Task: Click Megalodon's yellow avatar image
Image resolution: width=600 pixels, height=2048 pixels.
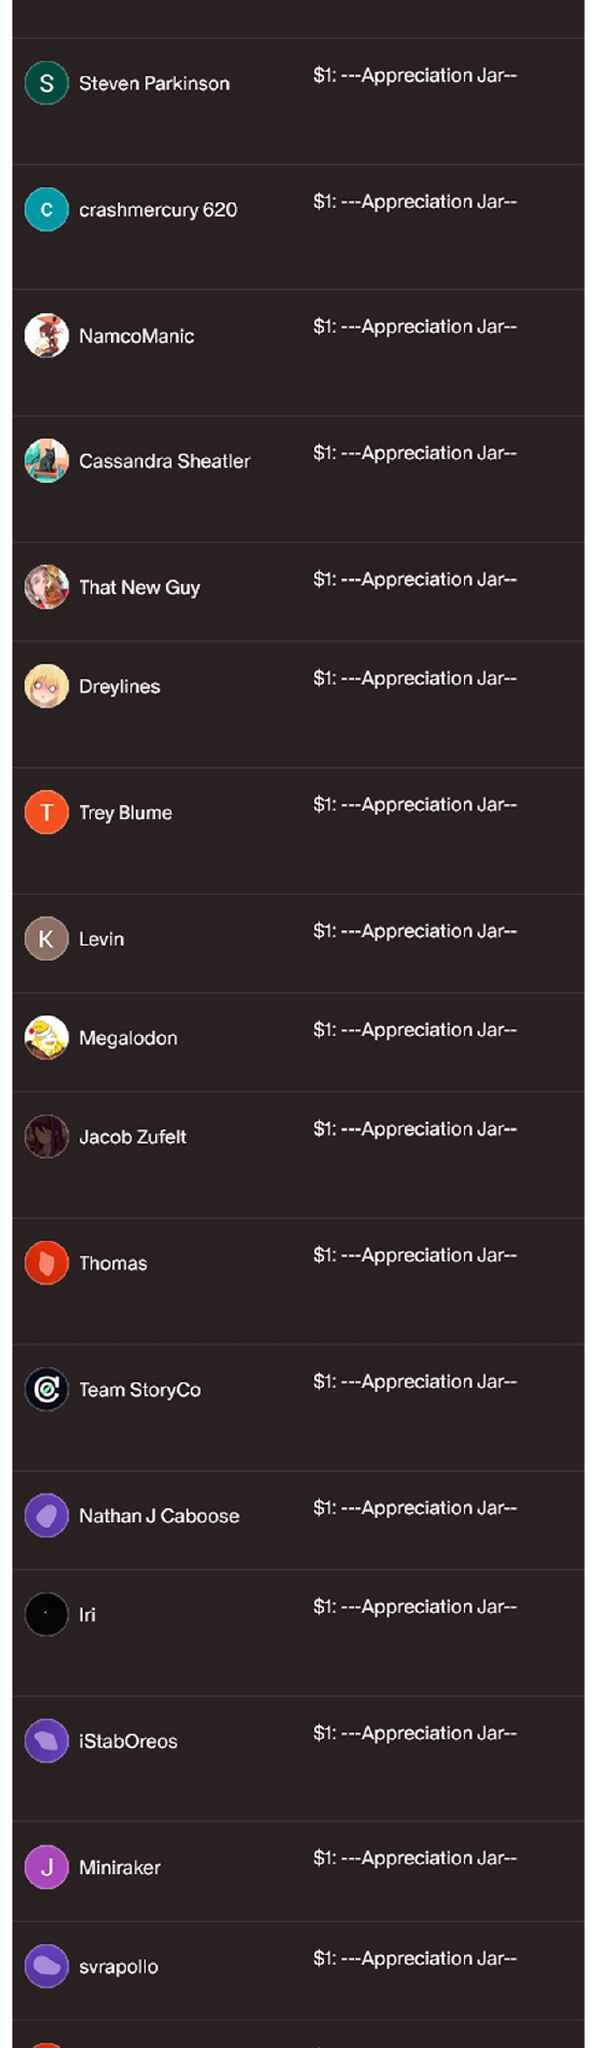Action: [x=46, y=1037]
